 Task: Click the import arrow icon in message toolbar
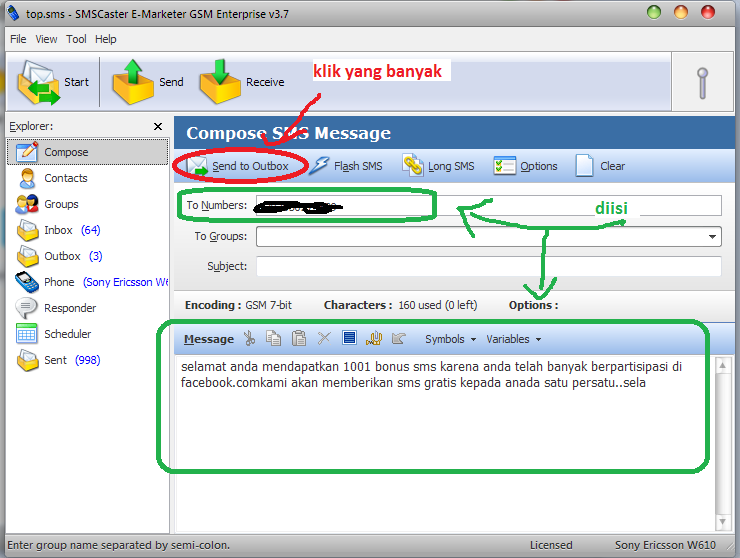point(399,338)
